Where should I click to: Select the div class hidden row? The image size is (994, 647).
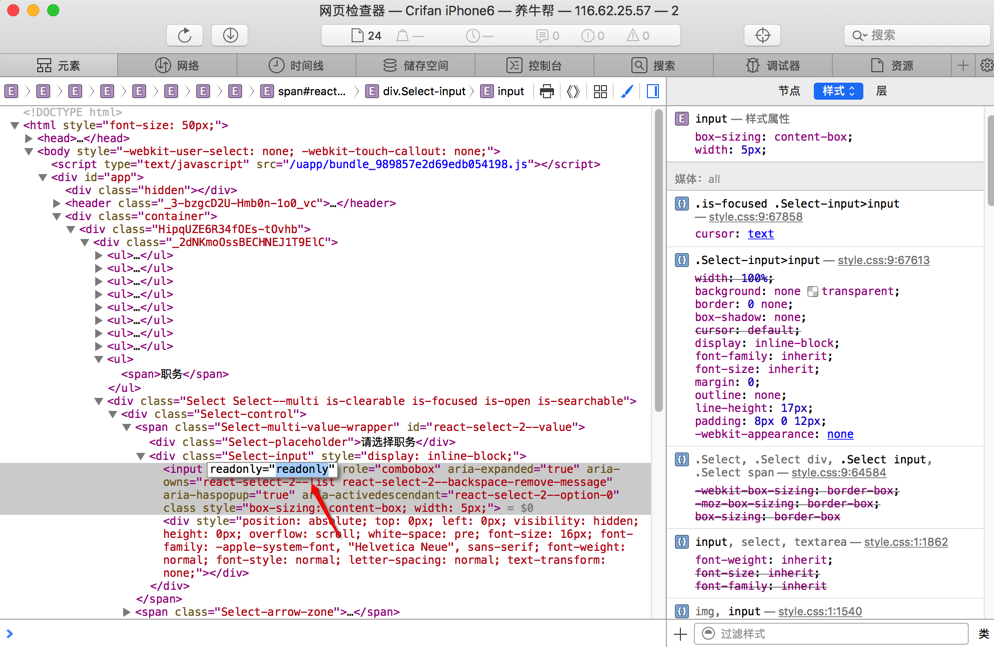[x=151, y=190]
